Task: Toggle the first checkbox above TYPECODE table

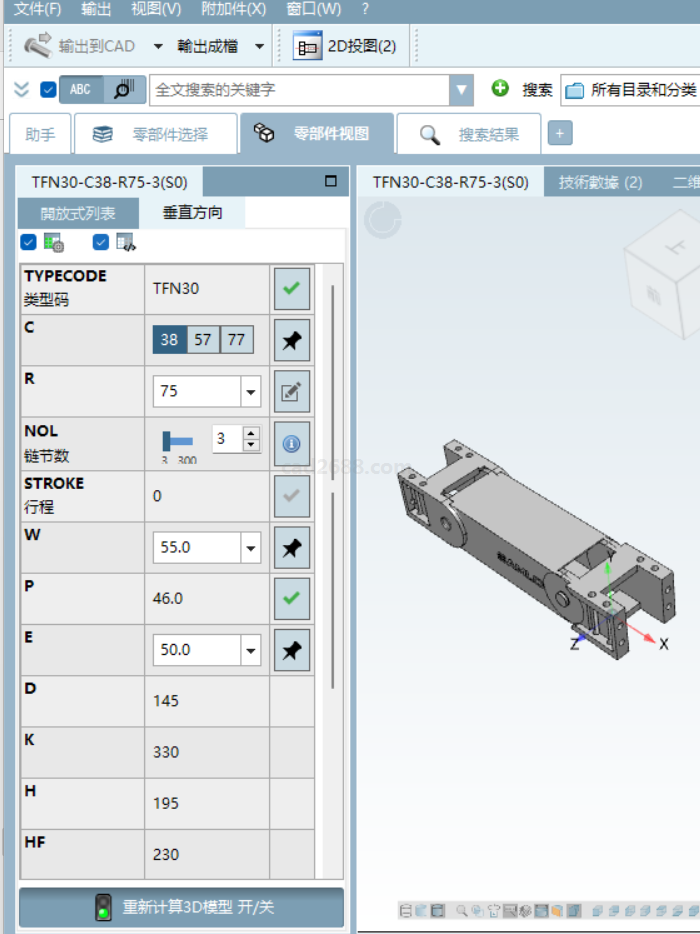Action: [28, 242]
